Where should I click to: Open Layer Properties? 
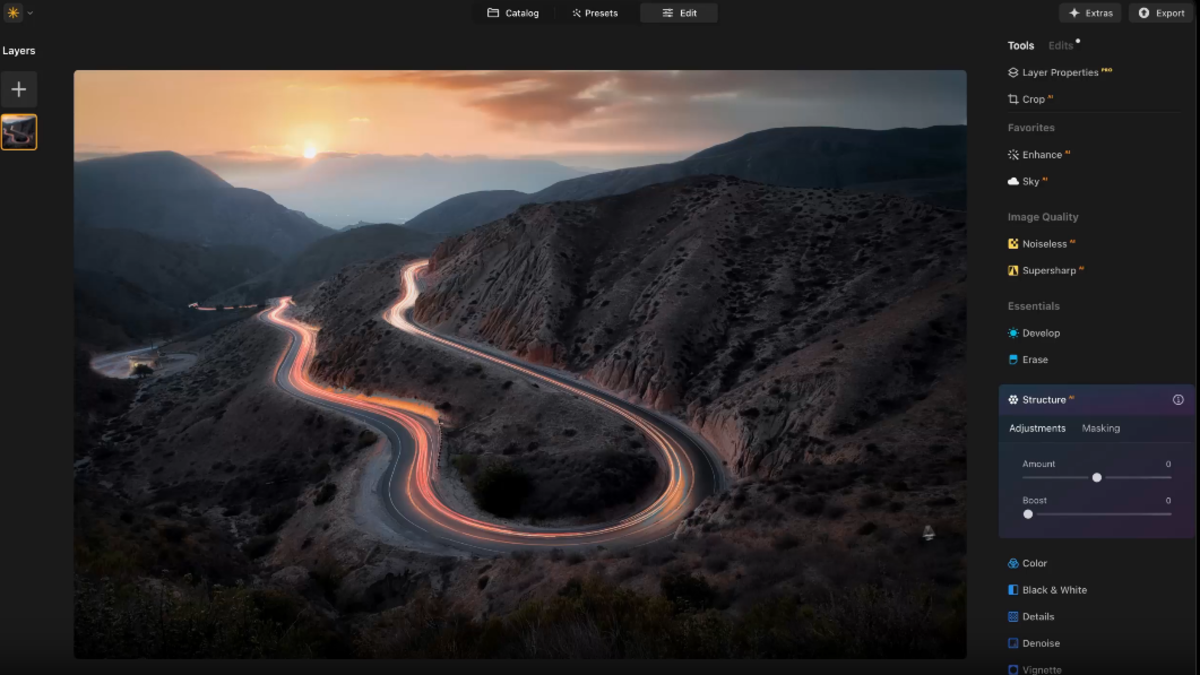click(x=1062, y=71)
